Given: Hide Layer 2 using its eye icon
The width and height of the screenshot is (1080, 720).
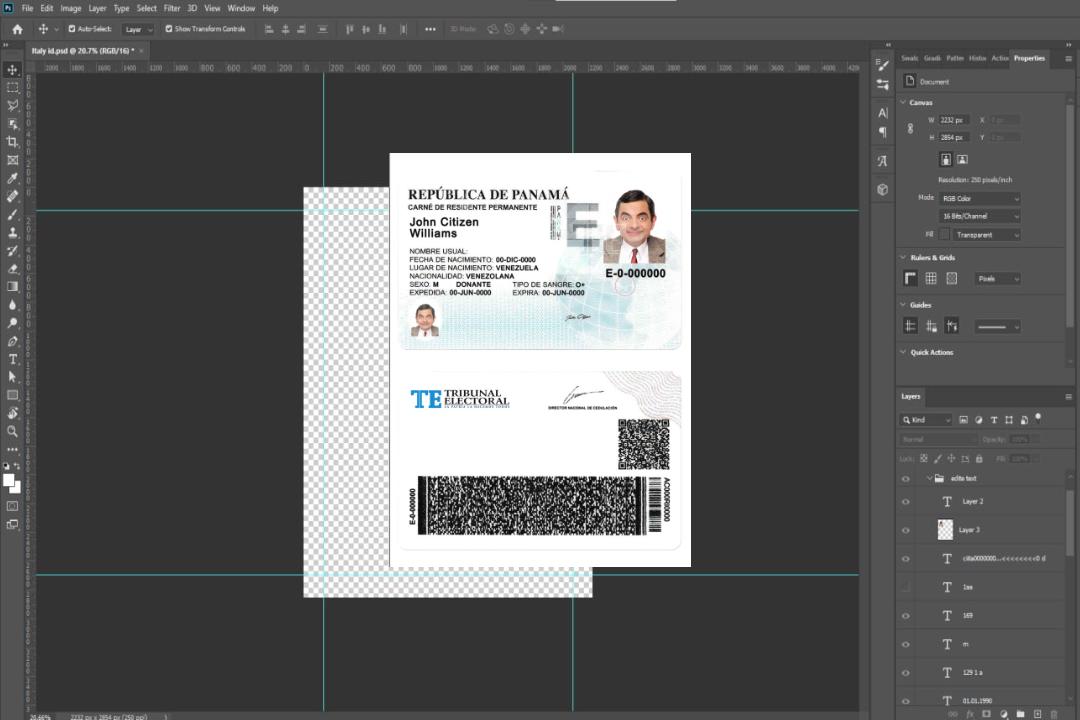Looking at the screenshot, I should point(906,502).
